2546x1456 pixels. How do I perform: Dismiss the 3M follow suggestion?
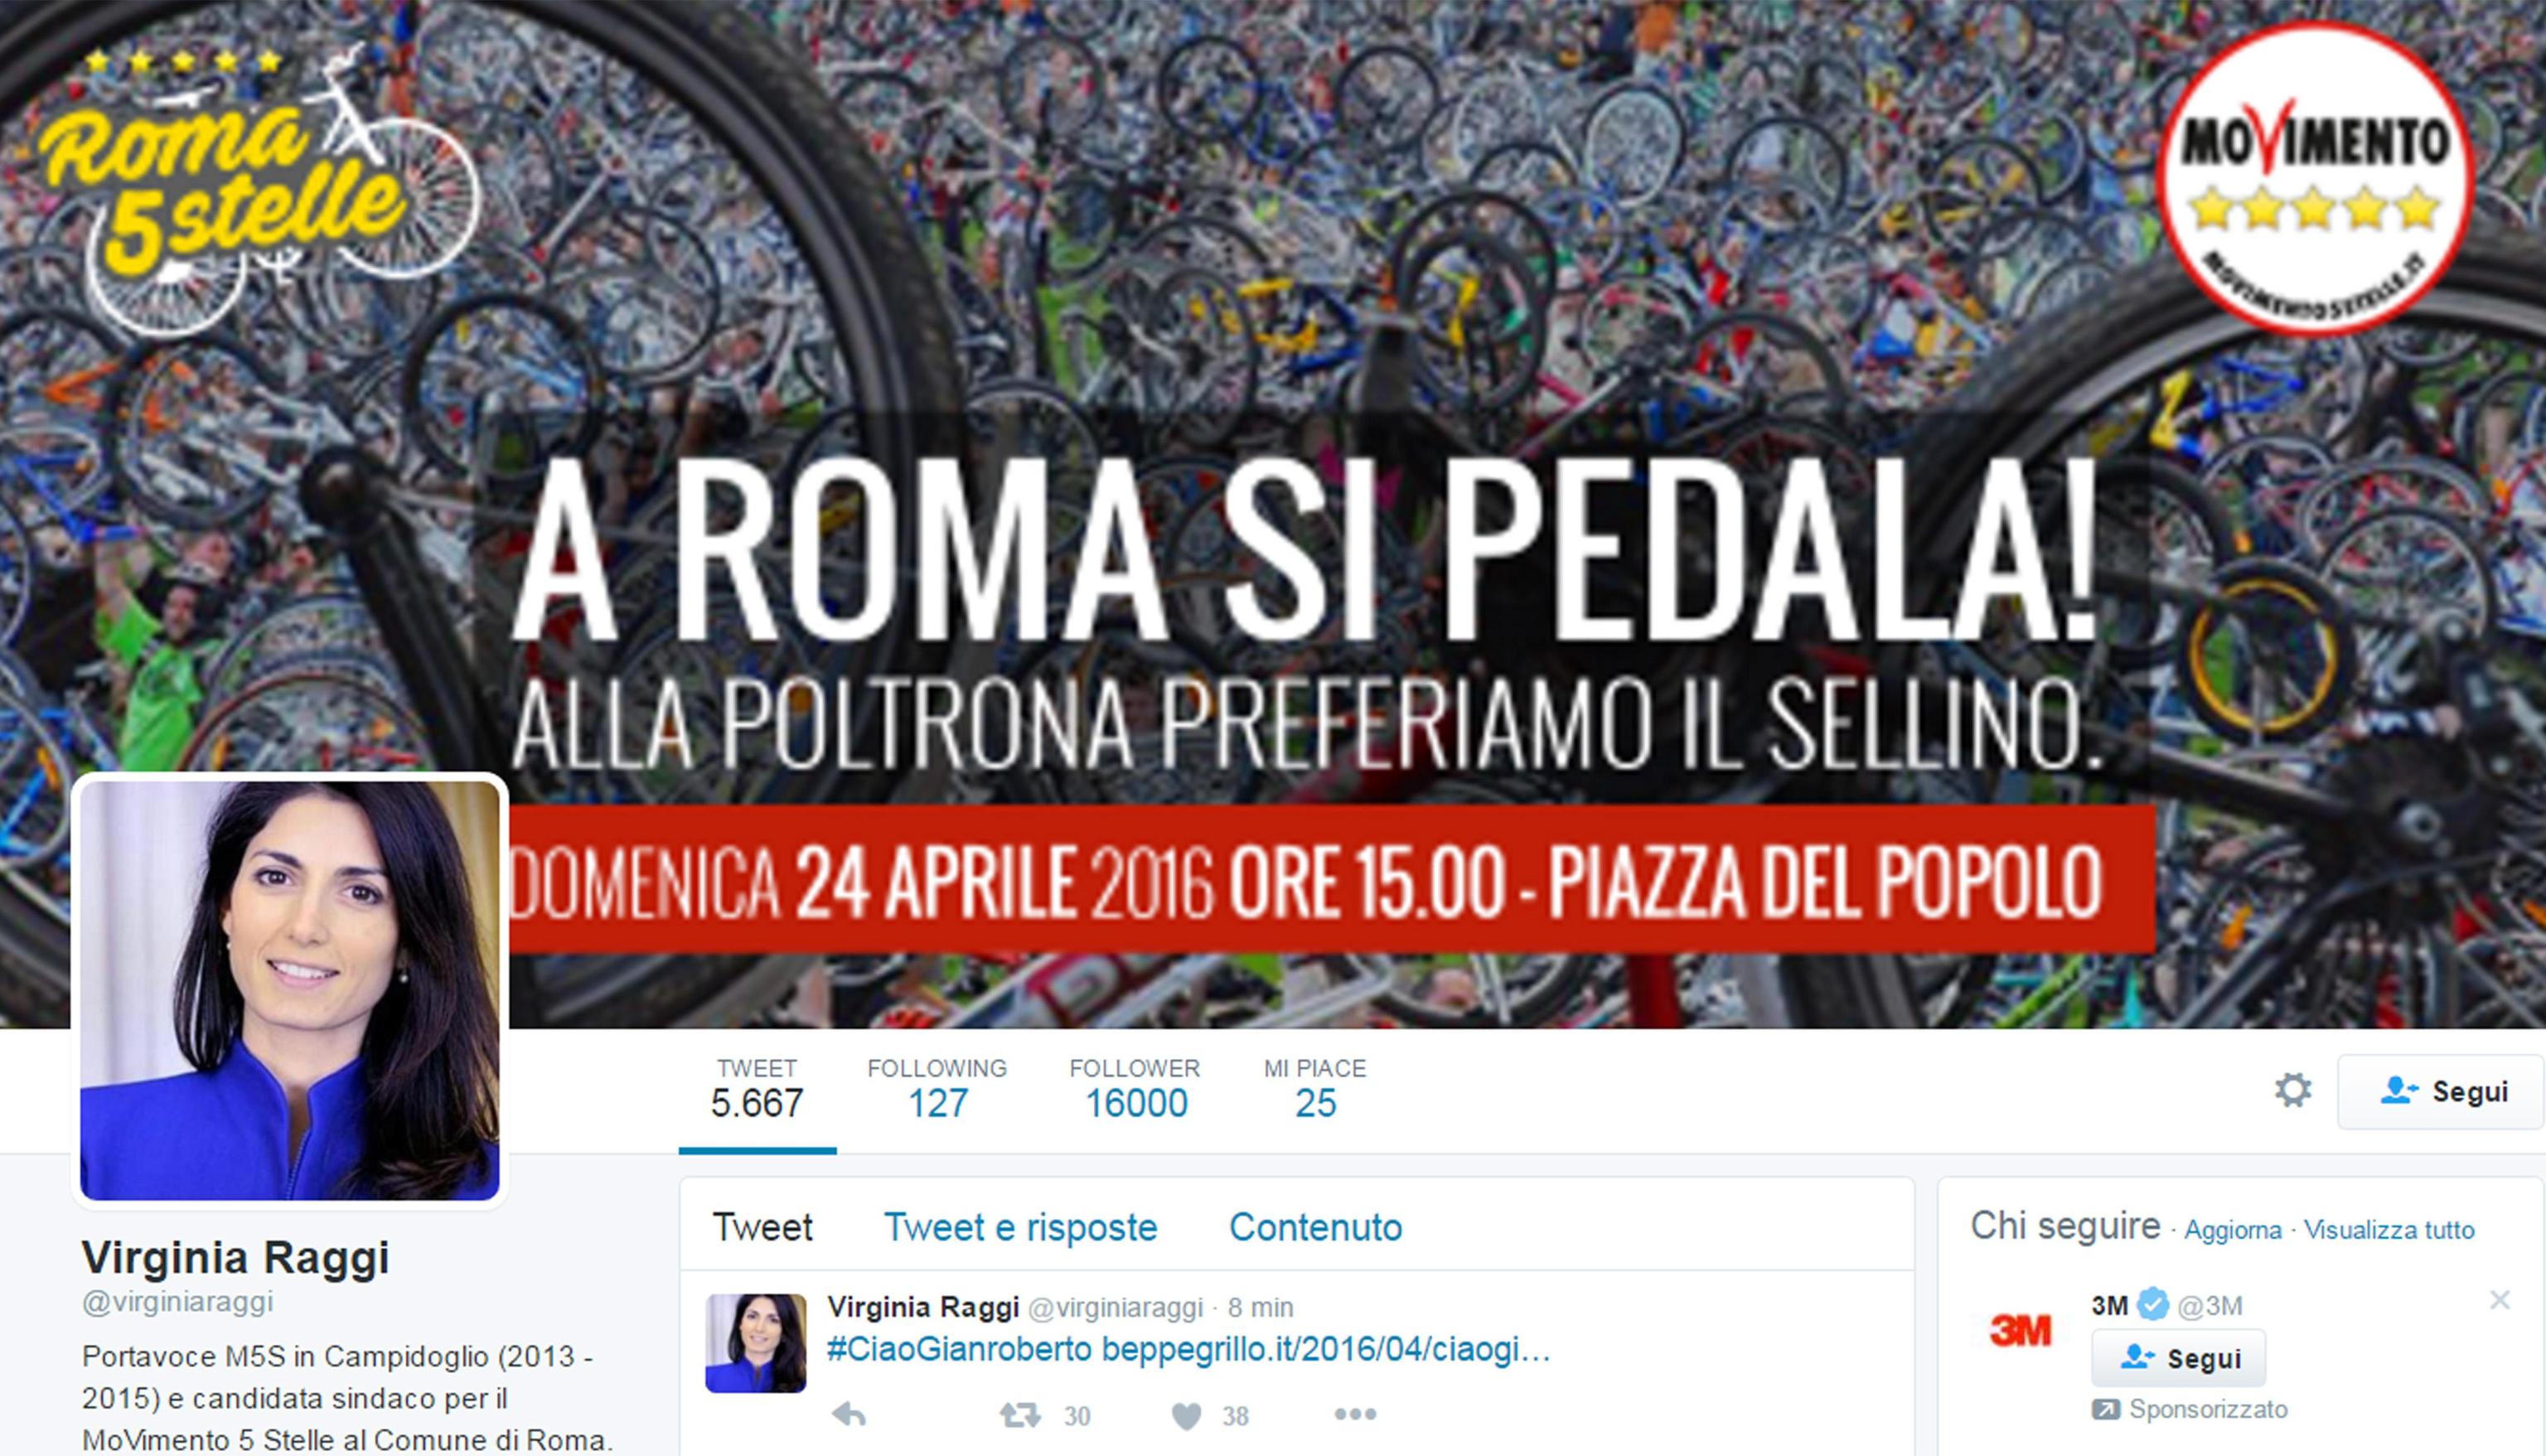click(2500, 1299)
